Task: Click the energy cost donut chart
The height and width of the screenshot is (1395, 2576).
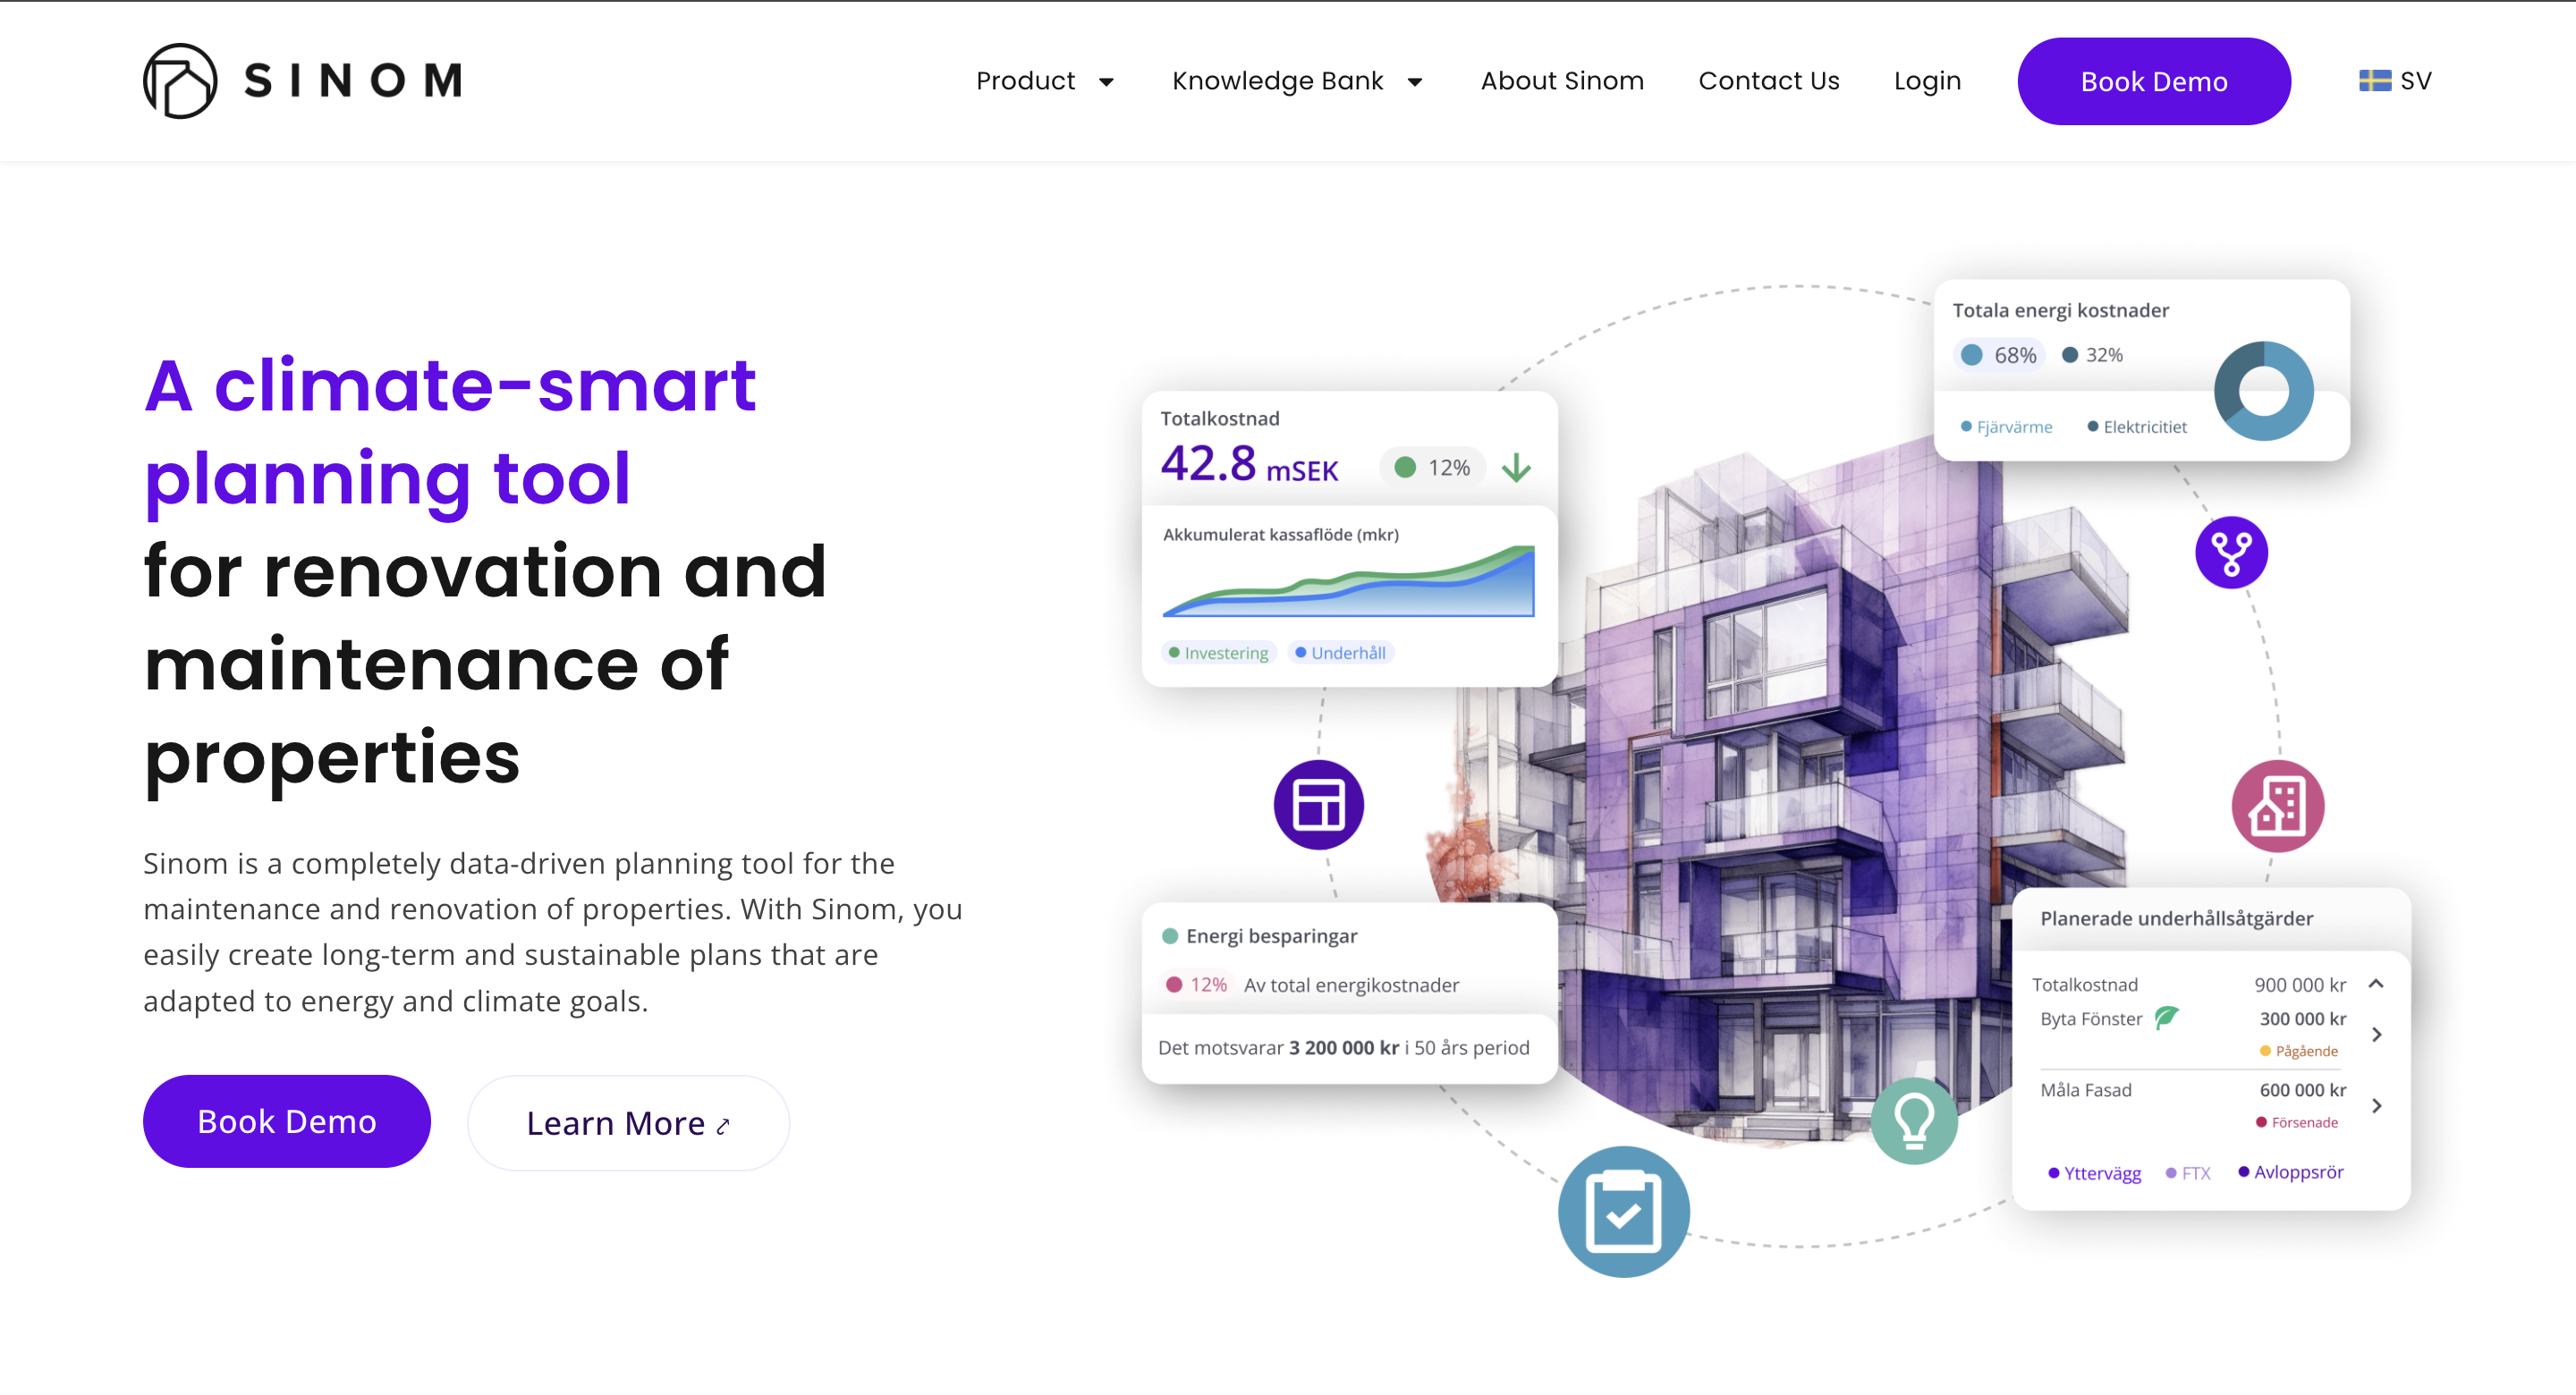Action: pyautogui.click(x=2263, y=392)
